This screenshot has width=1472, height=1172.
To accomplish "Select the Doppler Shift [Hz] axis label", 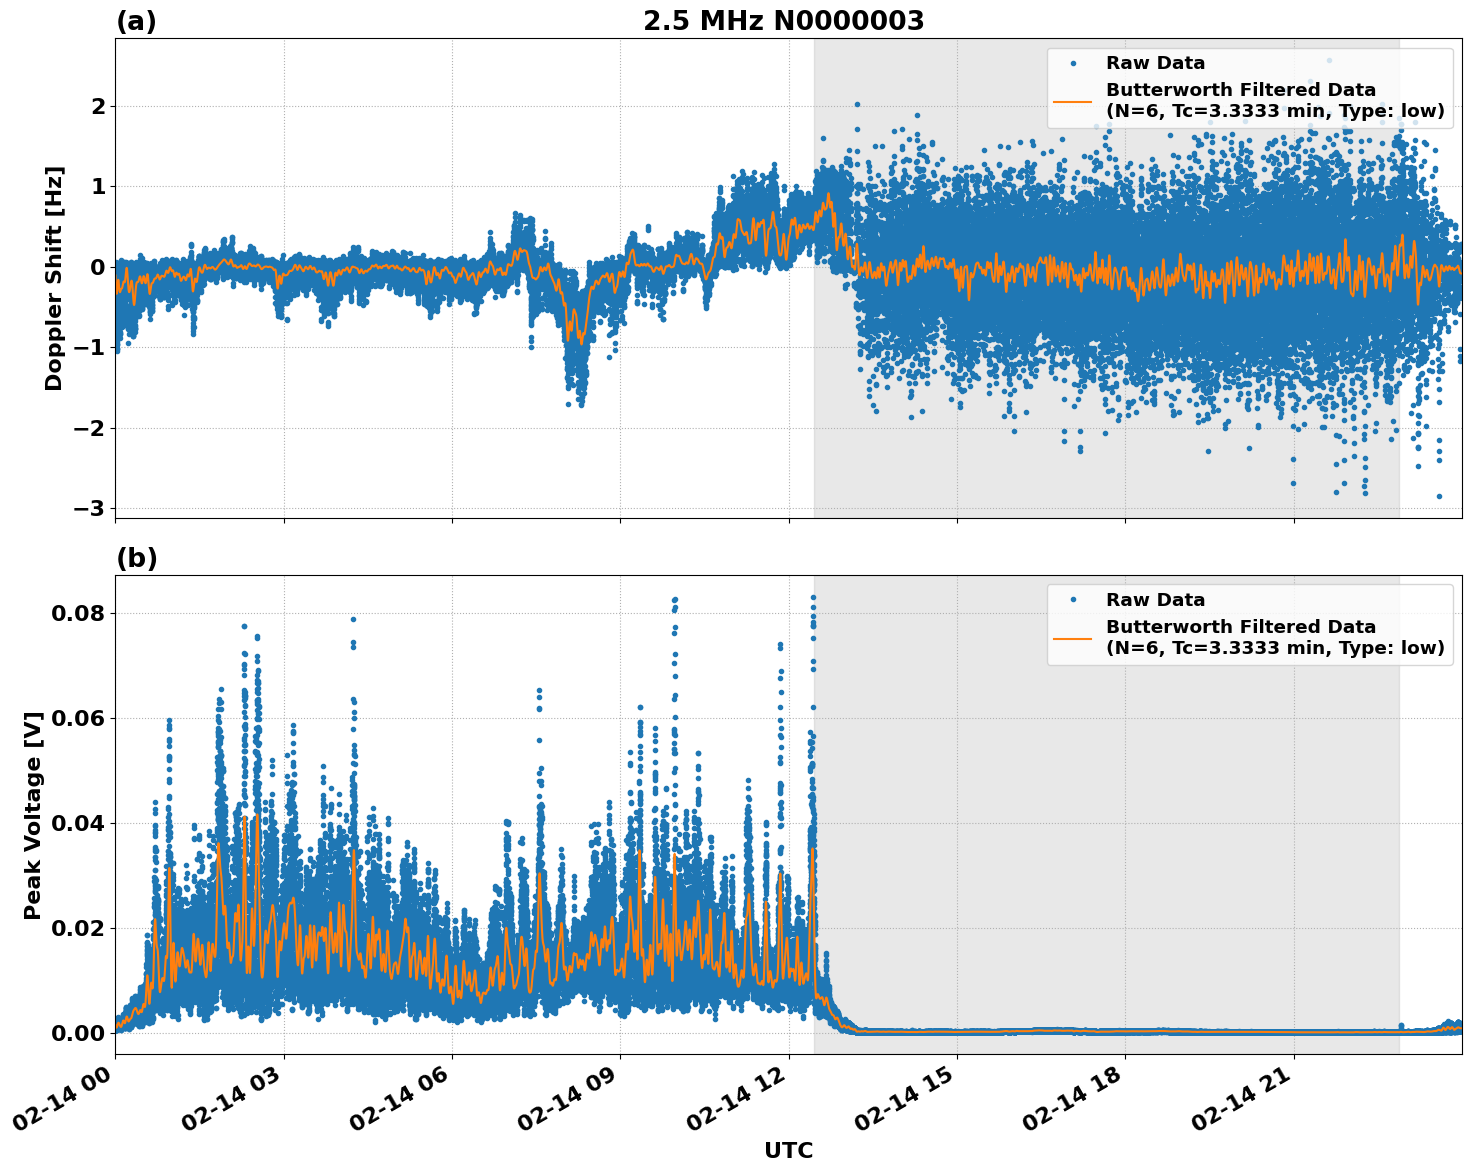I will [x=54, y=278].
